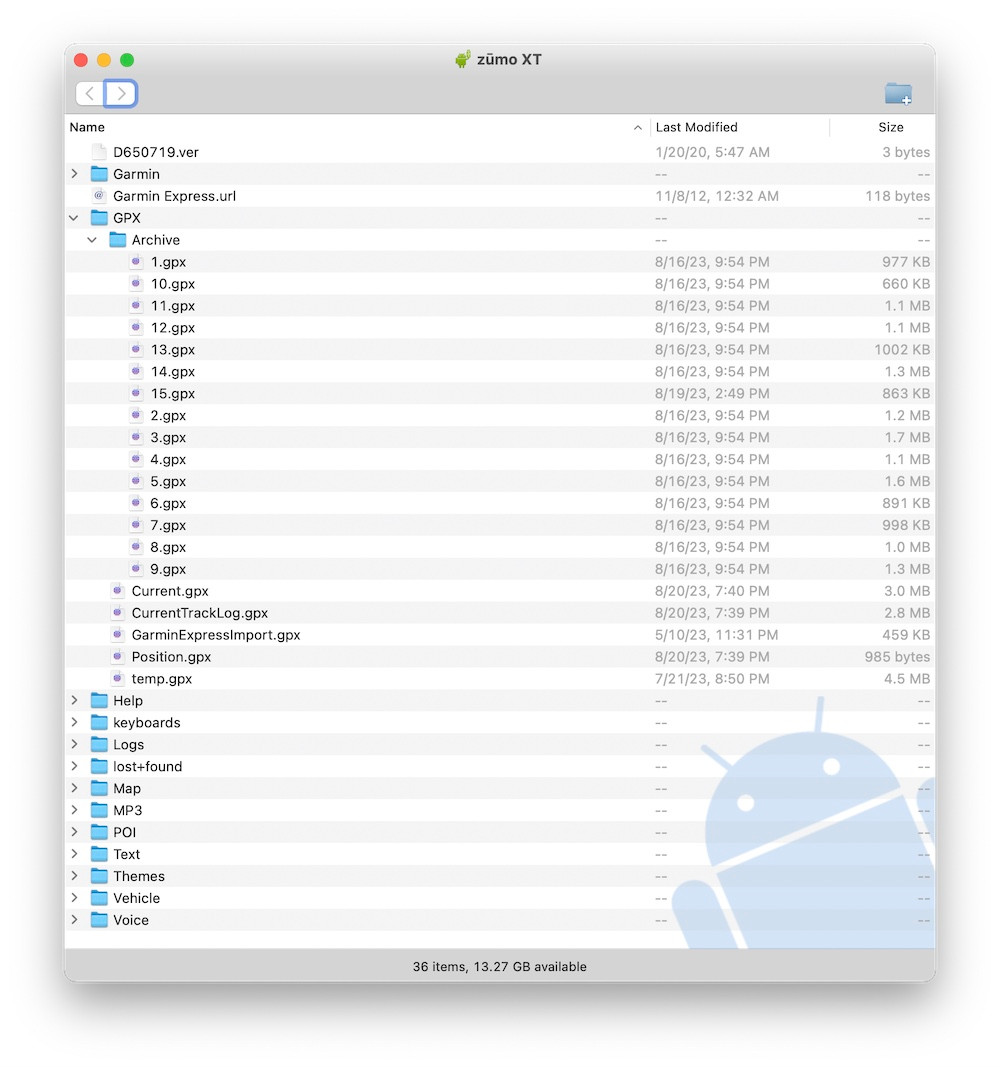Select the 13.gpx file icon

click(x=136, y=349)
